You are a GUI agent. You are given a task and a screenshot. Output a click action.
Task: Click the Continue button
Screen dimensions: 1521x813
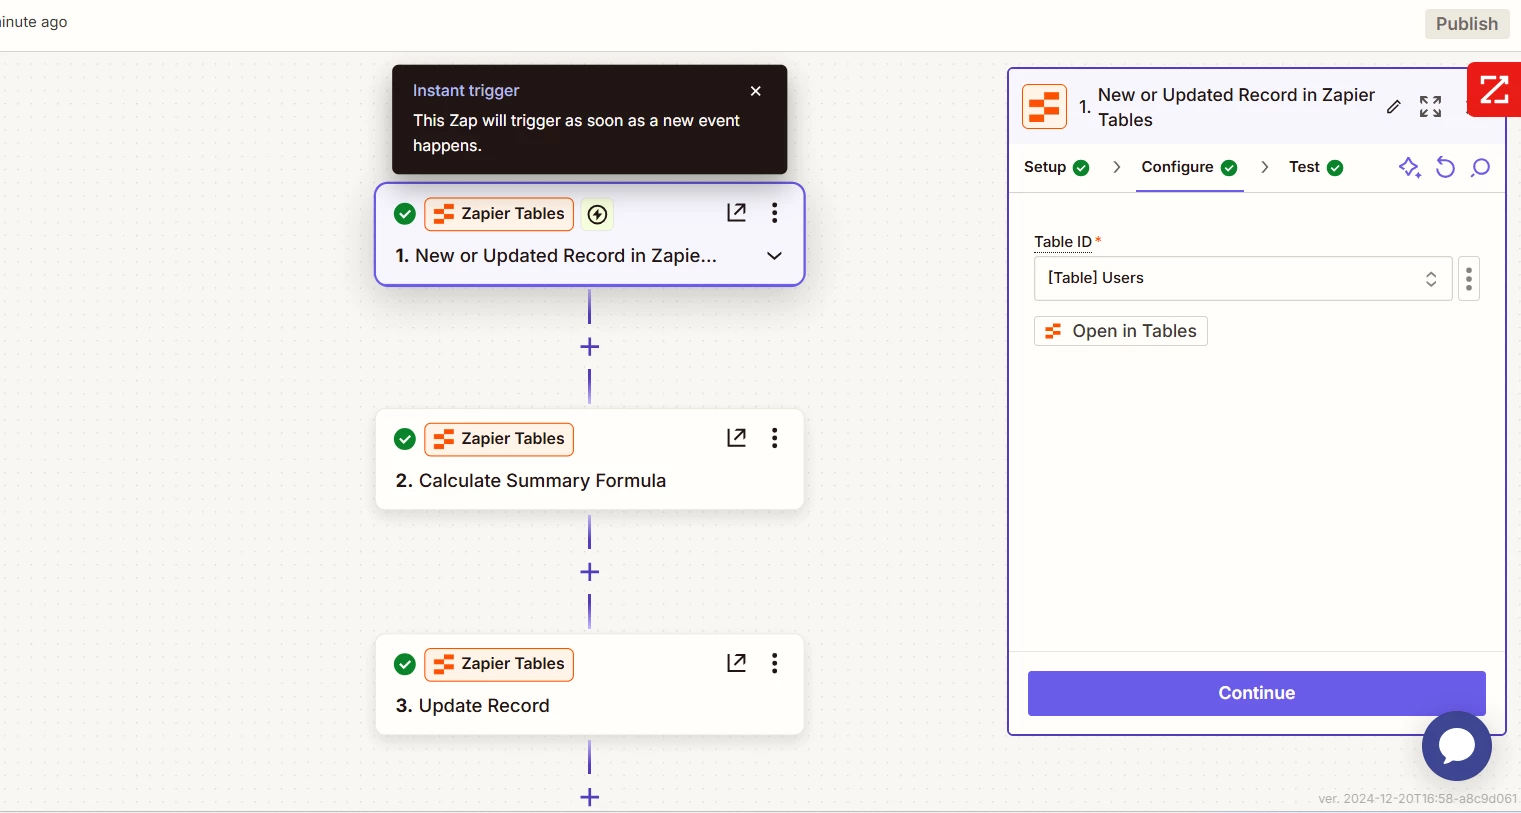(1257, 693)
